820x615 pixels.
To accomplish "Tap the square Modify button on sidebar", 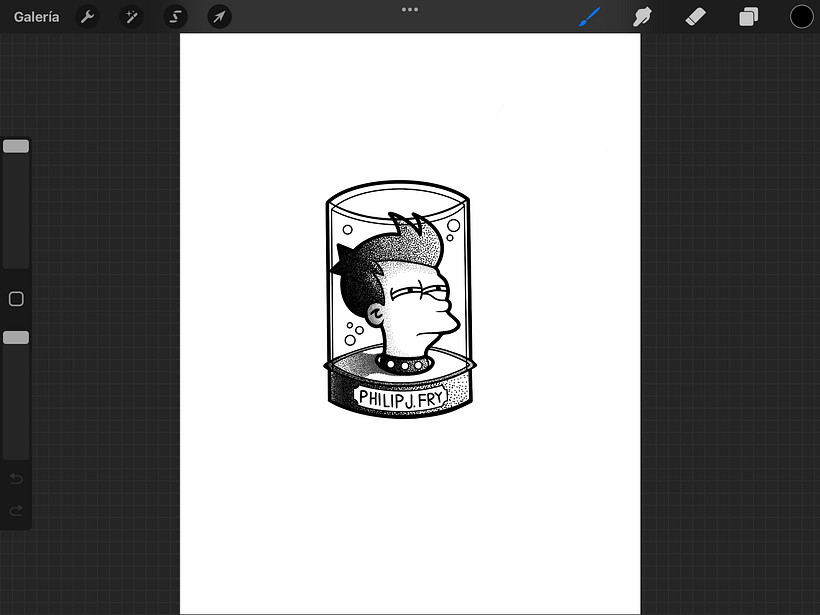I will point(16,299).
